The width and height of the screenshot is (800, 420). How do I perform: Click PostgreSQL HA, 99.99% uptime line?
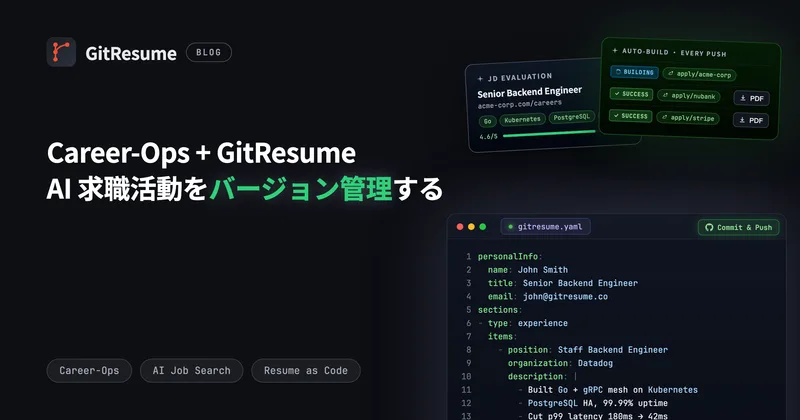597,403
